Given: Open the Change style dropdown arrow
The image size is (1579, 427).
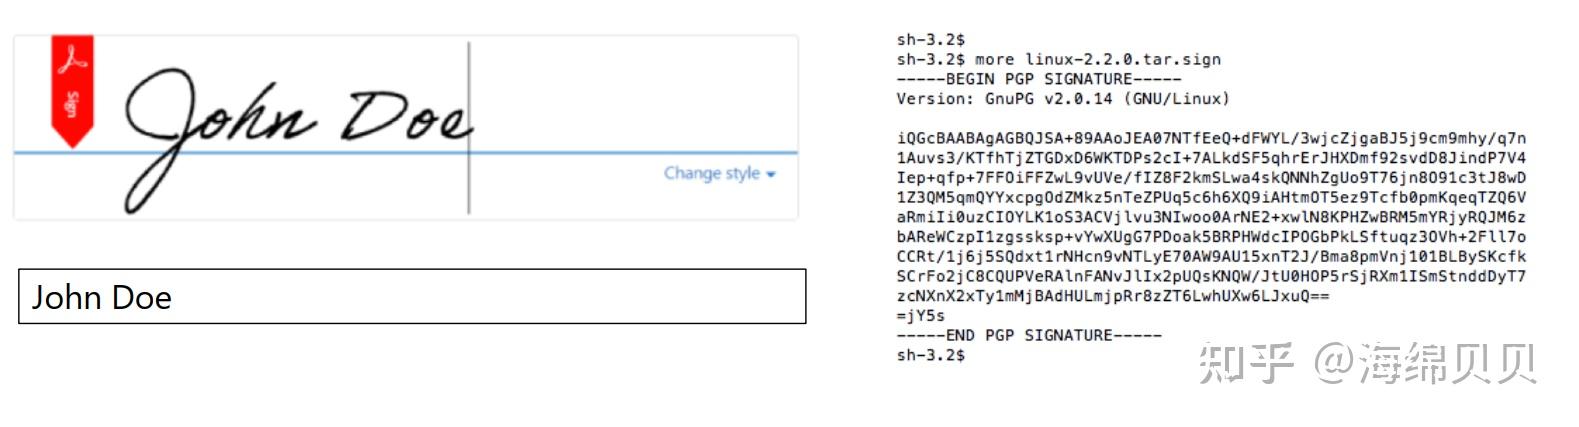Looking at the screenshot, I should click(771, 175).
